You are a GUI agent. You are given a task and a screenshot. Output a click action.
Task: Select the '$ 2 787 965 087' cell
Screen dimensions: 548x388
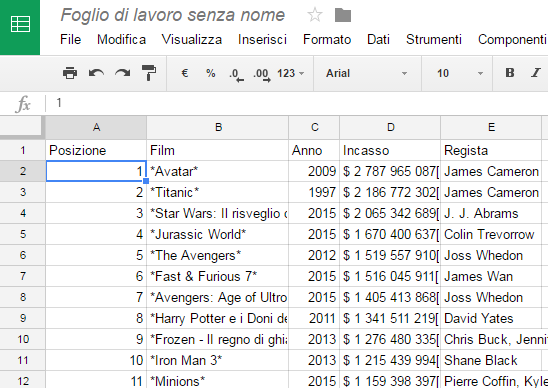pyautogui.click(x=390, y=171)
